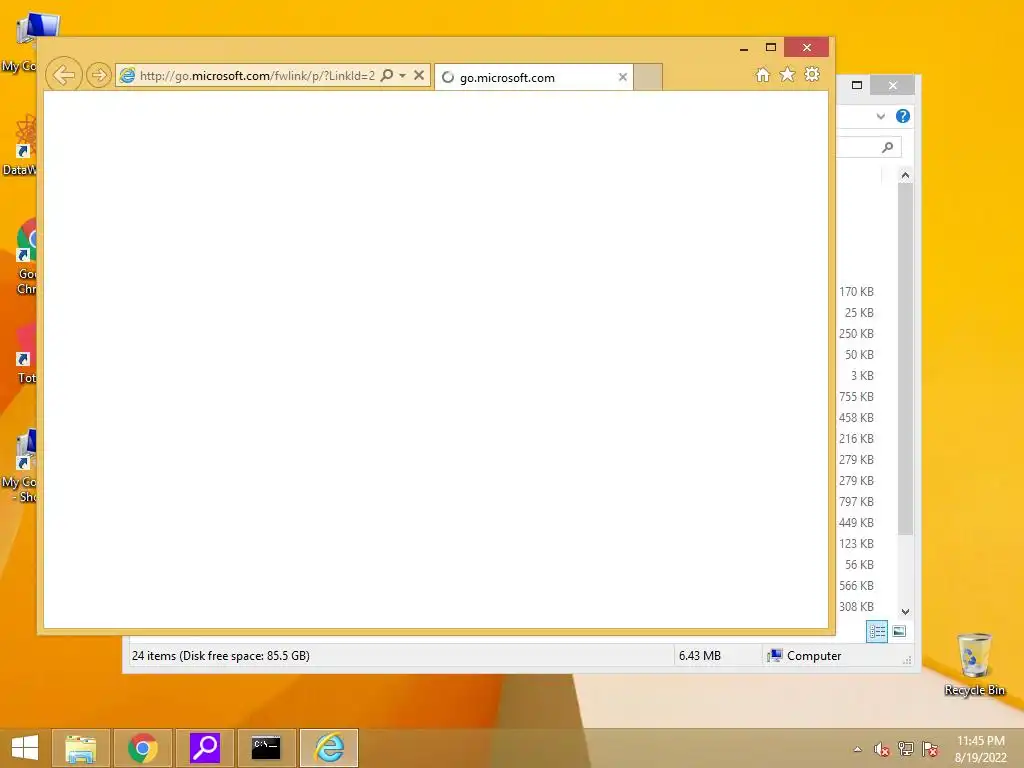Maximize the File Explorer window behind
The height and width of the screenshot is (768, 1024).
[x=857, y=85]
